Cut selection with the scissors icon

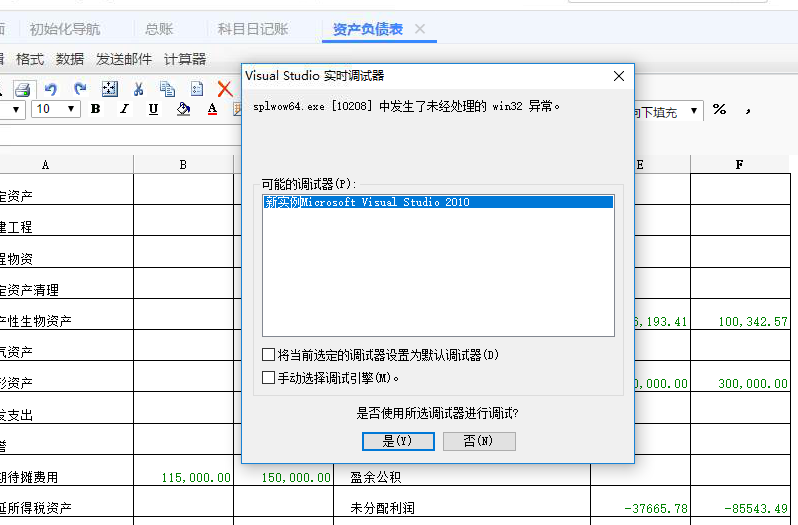(138, 90)
